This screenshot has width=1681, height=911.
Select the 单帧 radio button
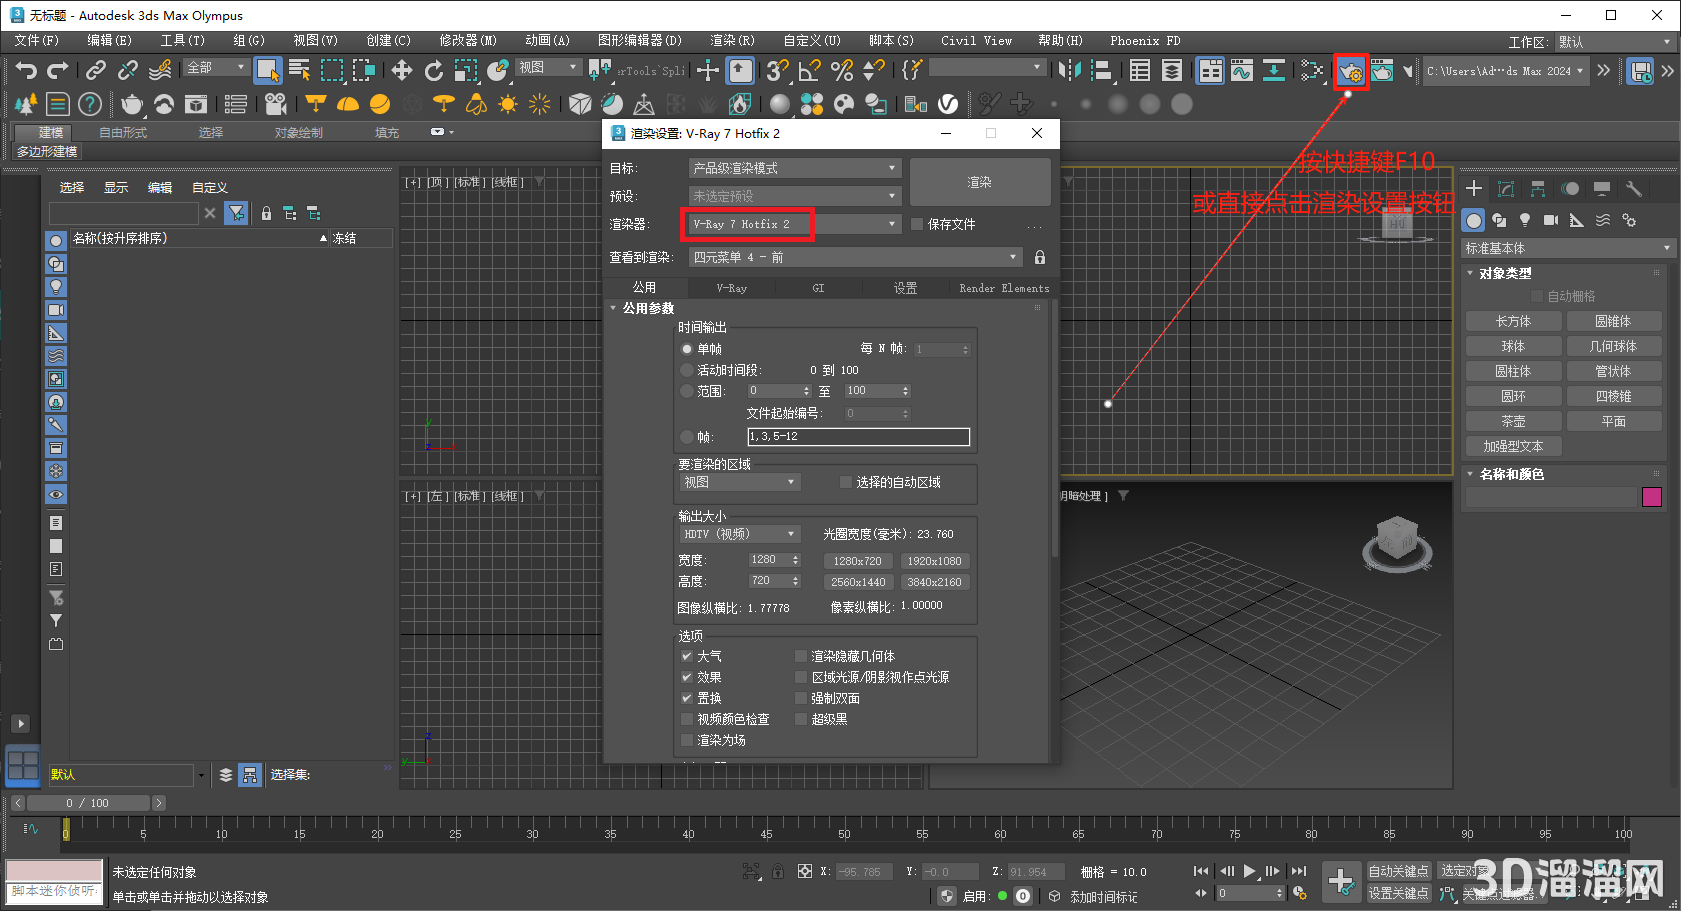(x=687, y=349)
